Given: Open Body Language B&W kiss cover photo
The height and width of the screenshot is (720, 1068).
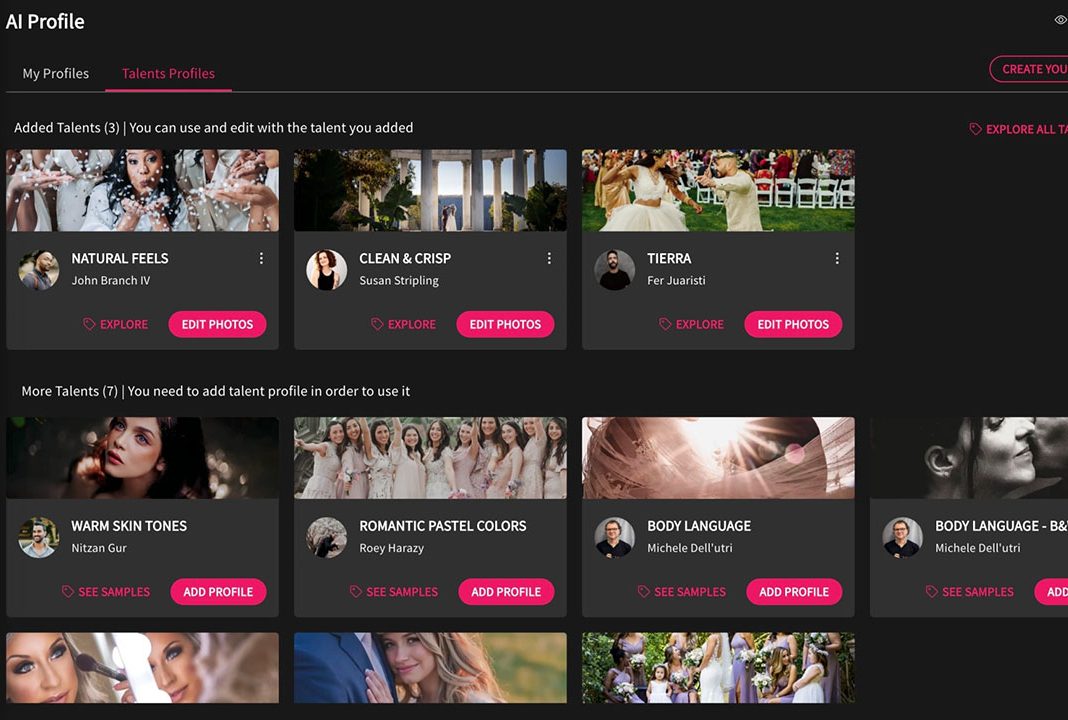Looking at the screenshot, I should 969,458.
